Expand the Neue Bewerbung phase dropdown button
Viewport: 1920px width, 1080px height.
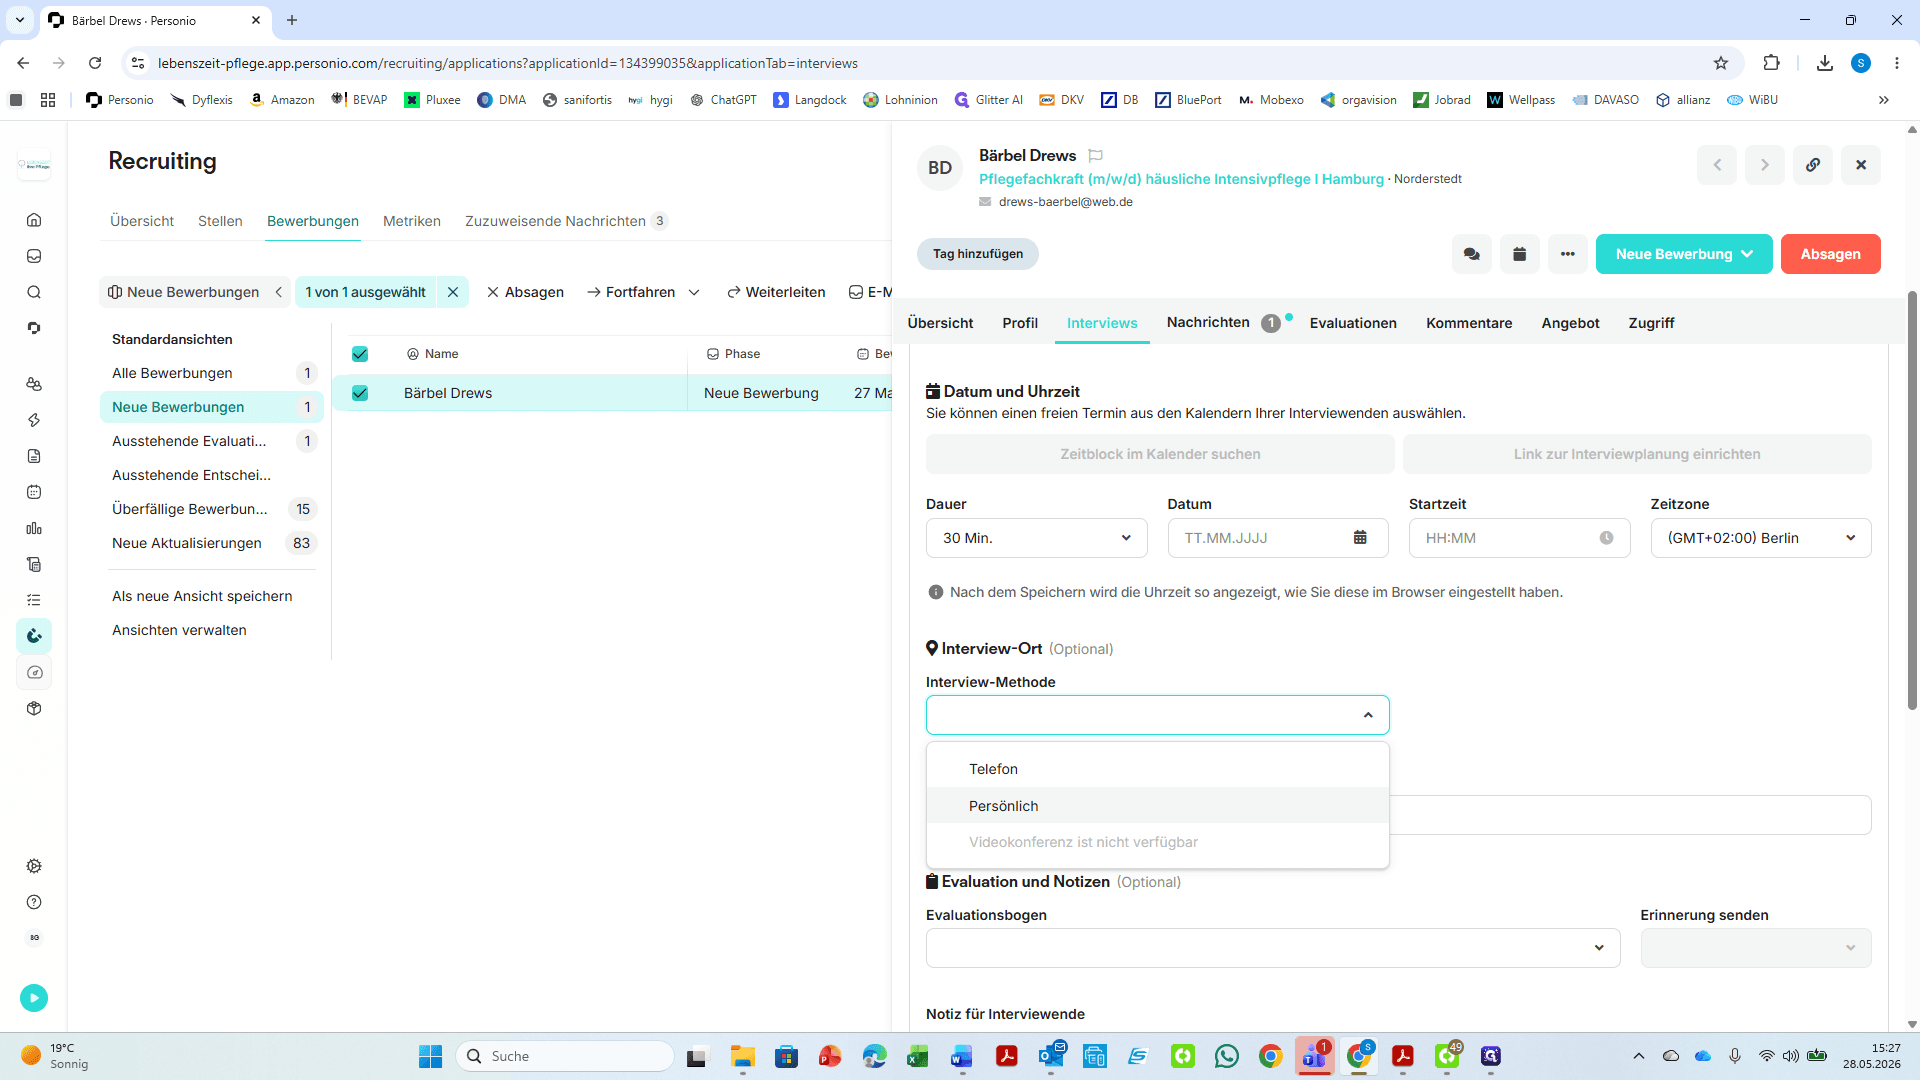tap(1684, 254)
